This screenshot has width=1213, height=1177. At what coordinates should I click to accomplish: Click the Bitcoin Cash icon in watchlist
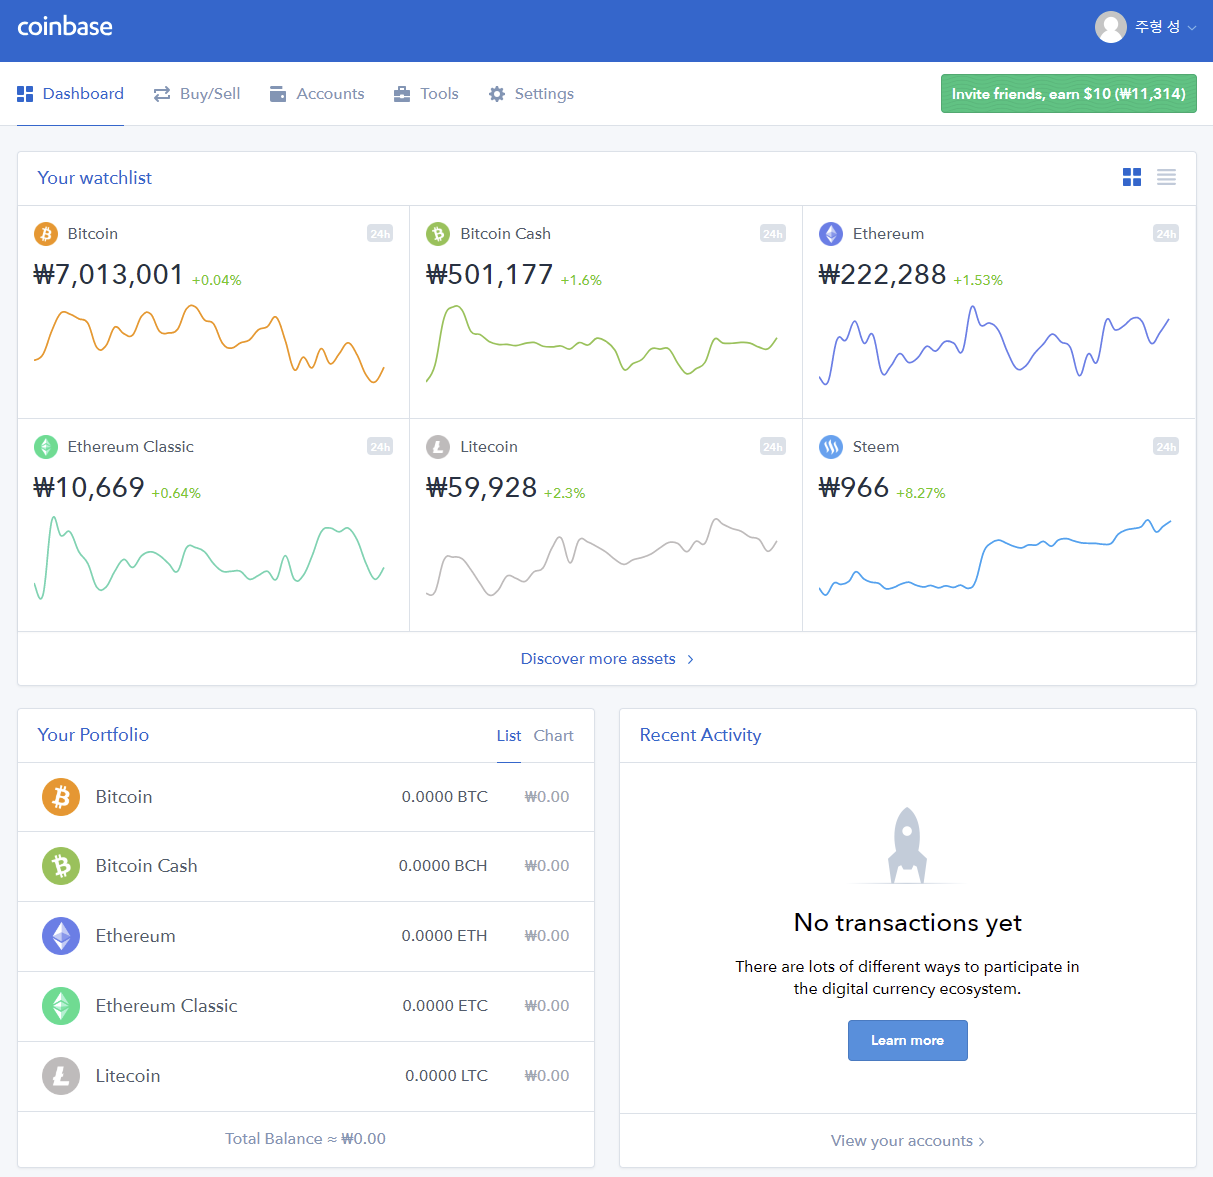pos(438,234)
